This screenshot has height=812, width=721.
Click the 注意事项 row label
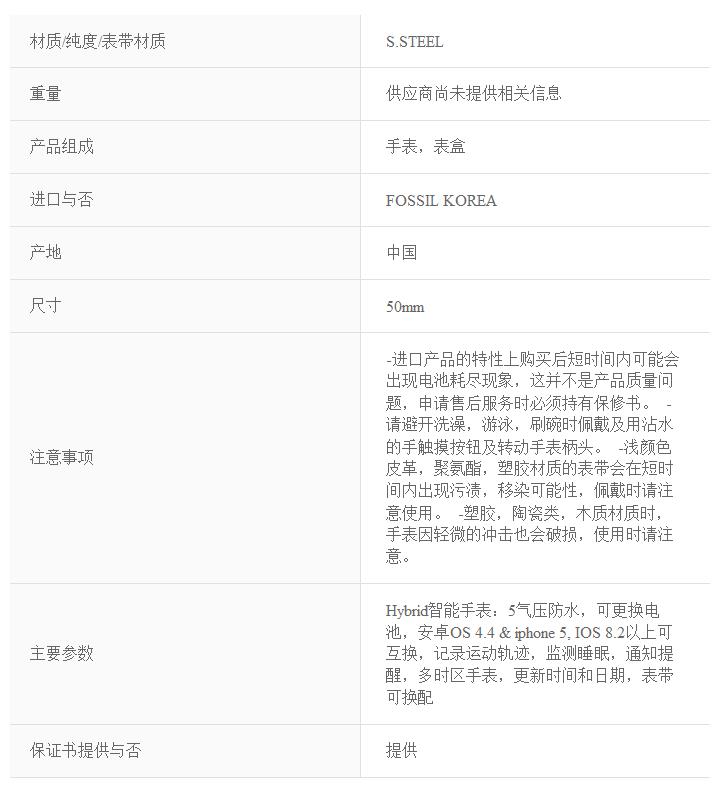point(62,457)
